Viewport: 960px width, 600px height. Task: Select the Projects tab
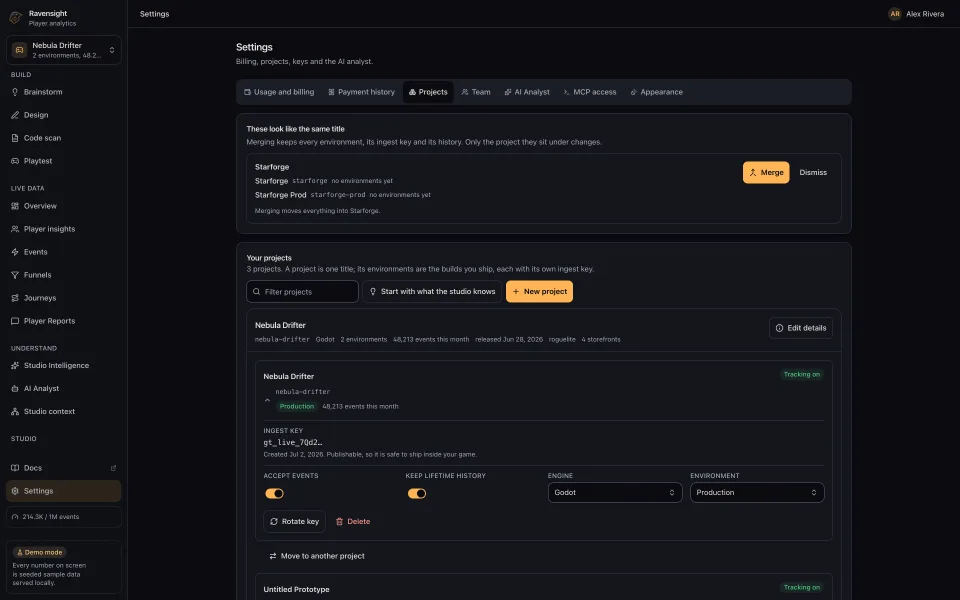point(428,92)
